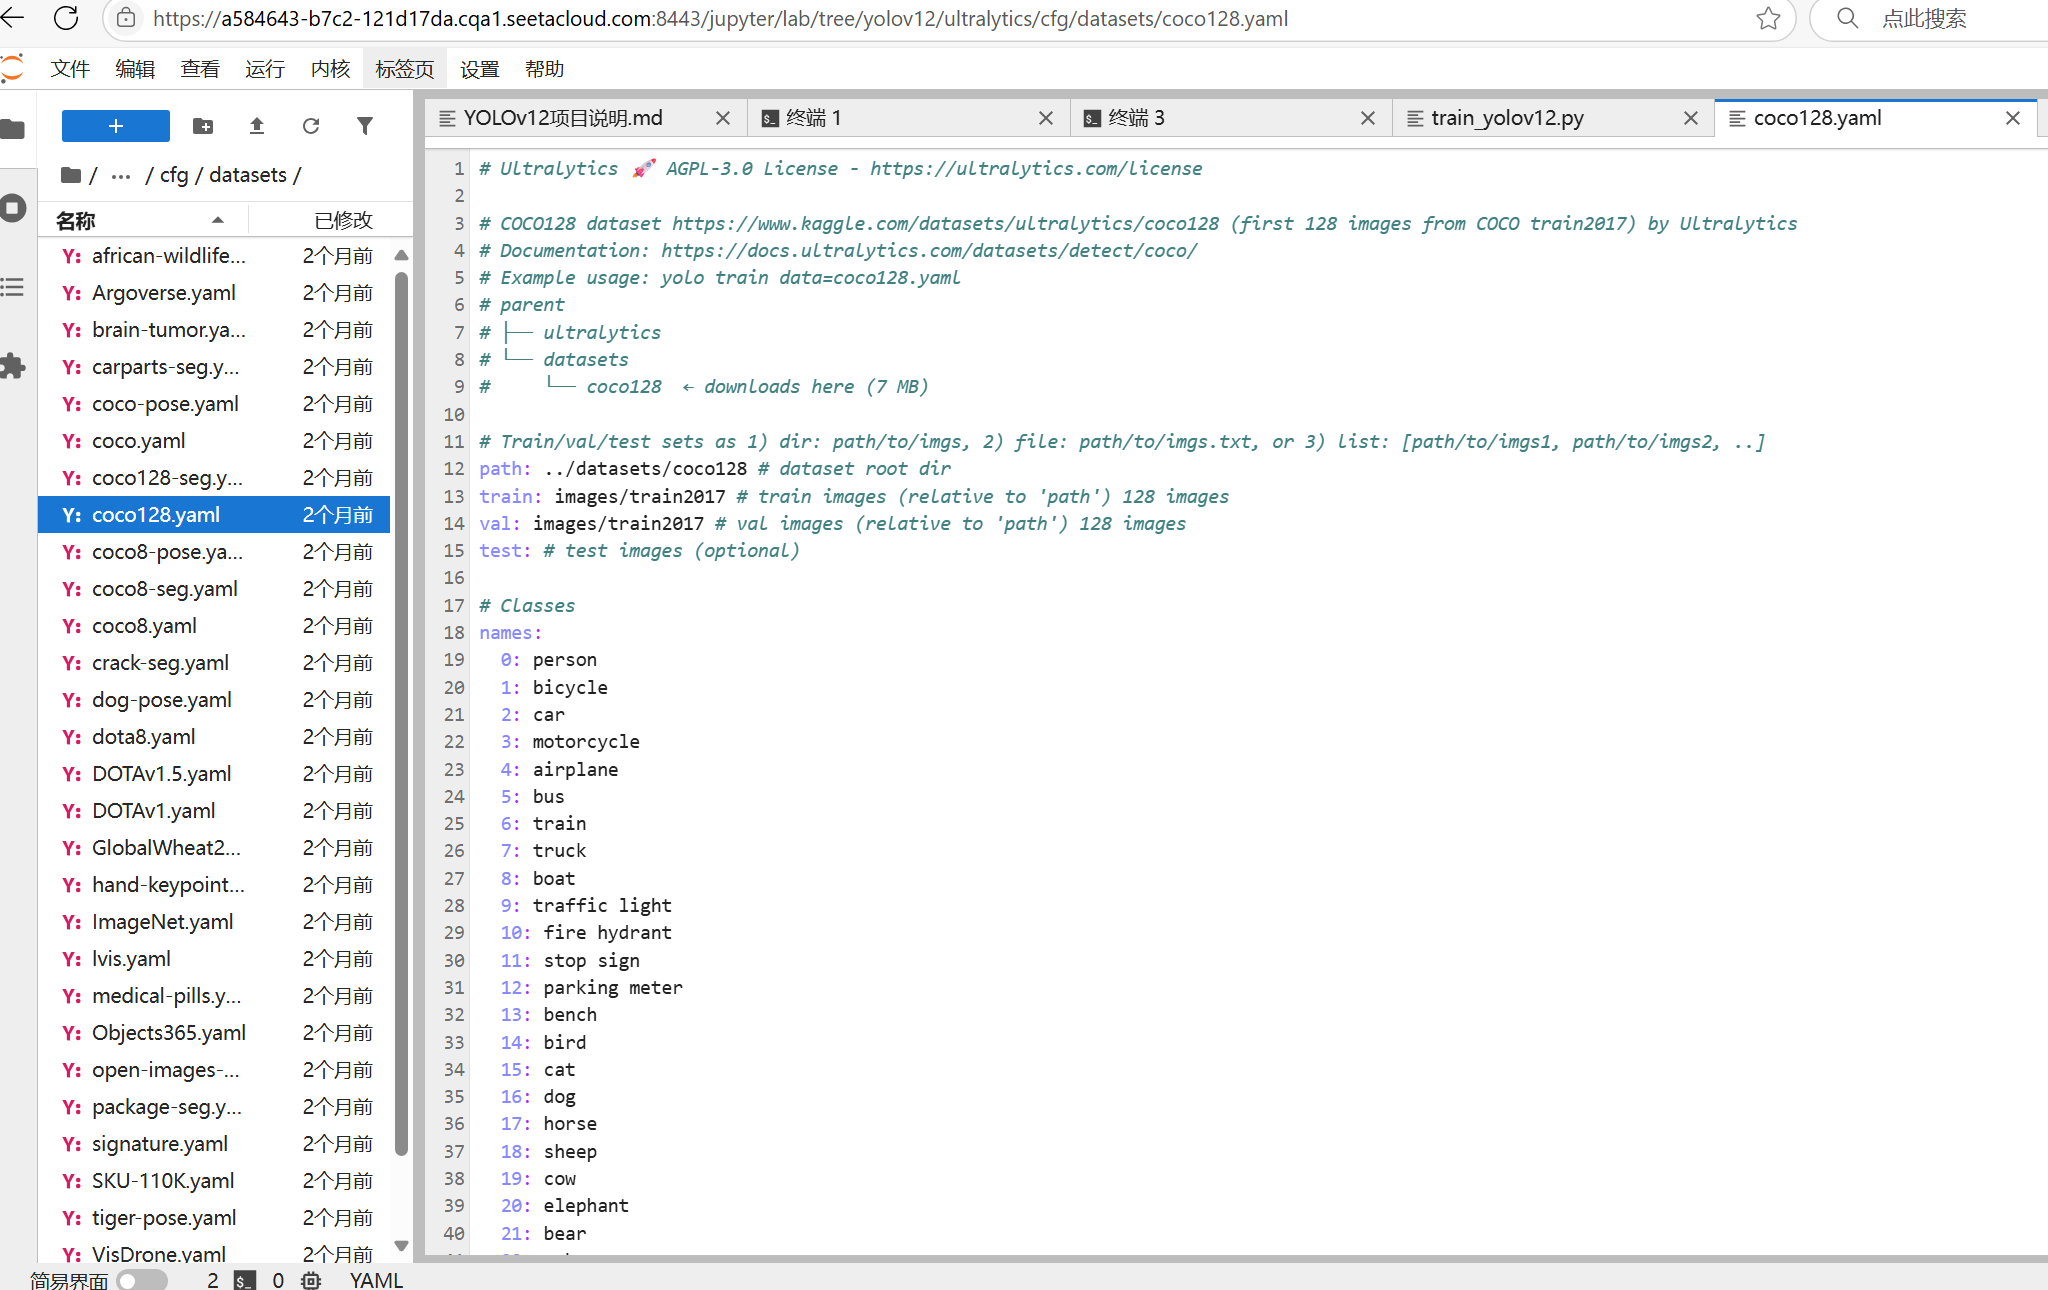
Task: Switch to train_yolov12.py tab
Action: (1507, 118)
